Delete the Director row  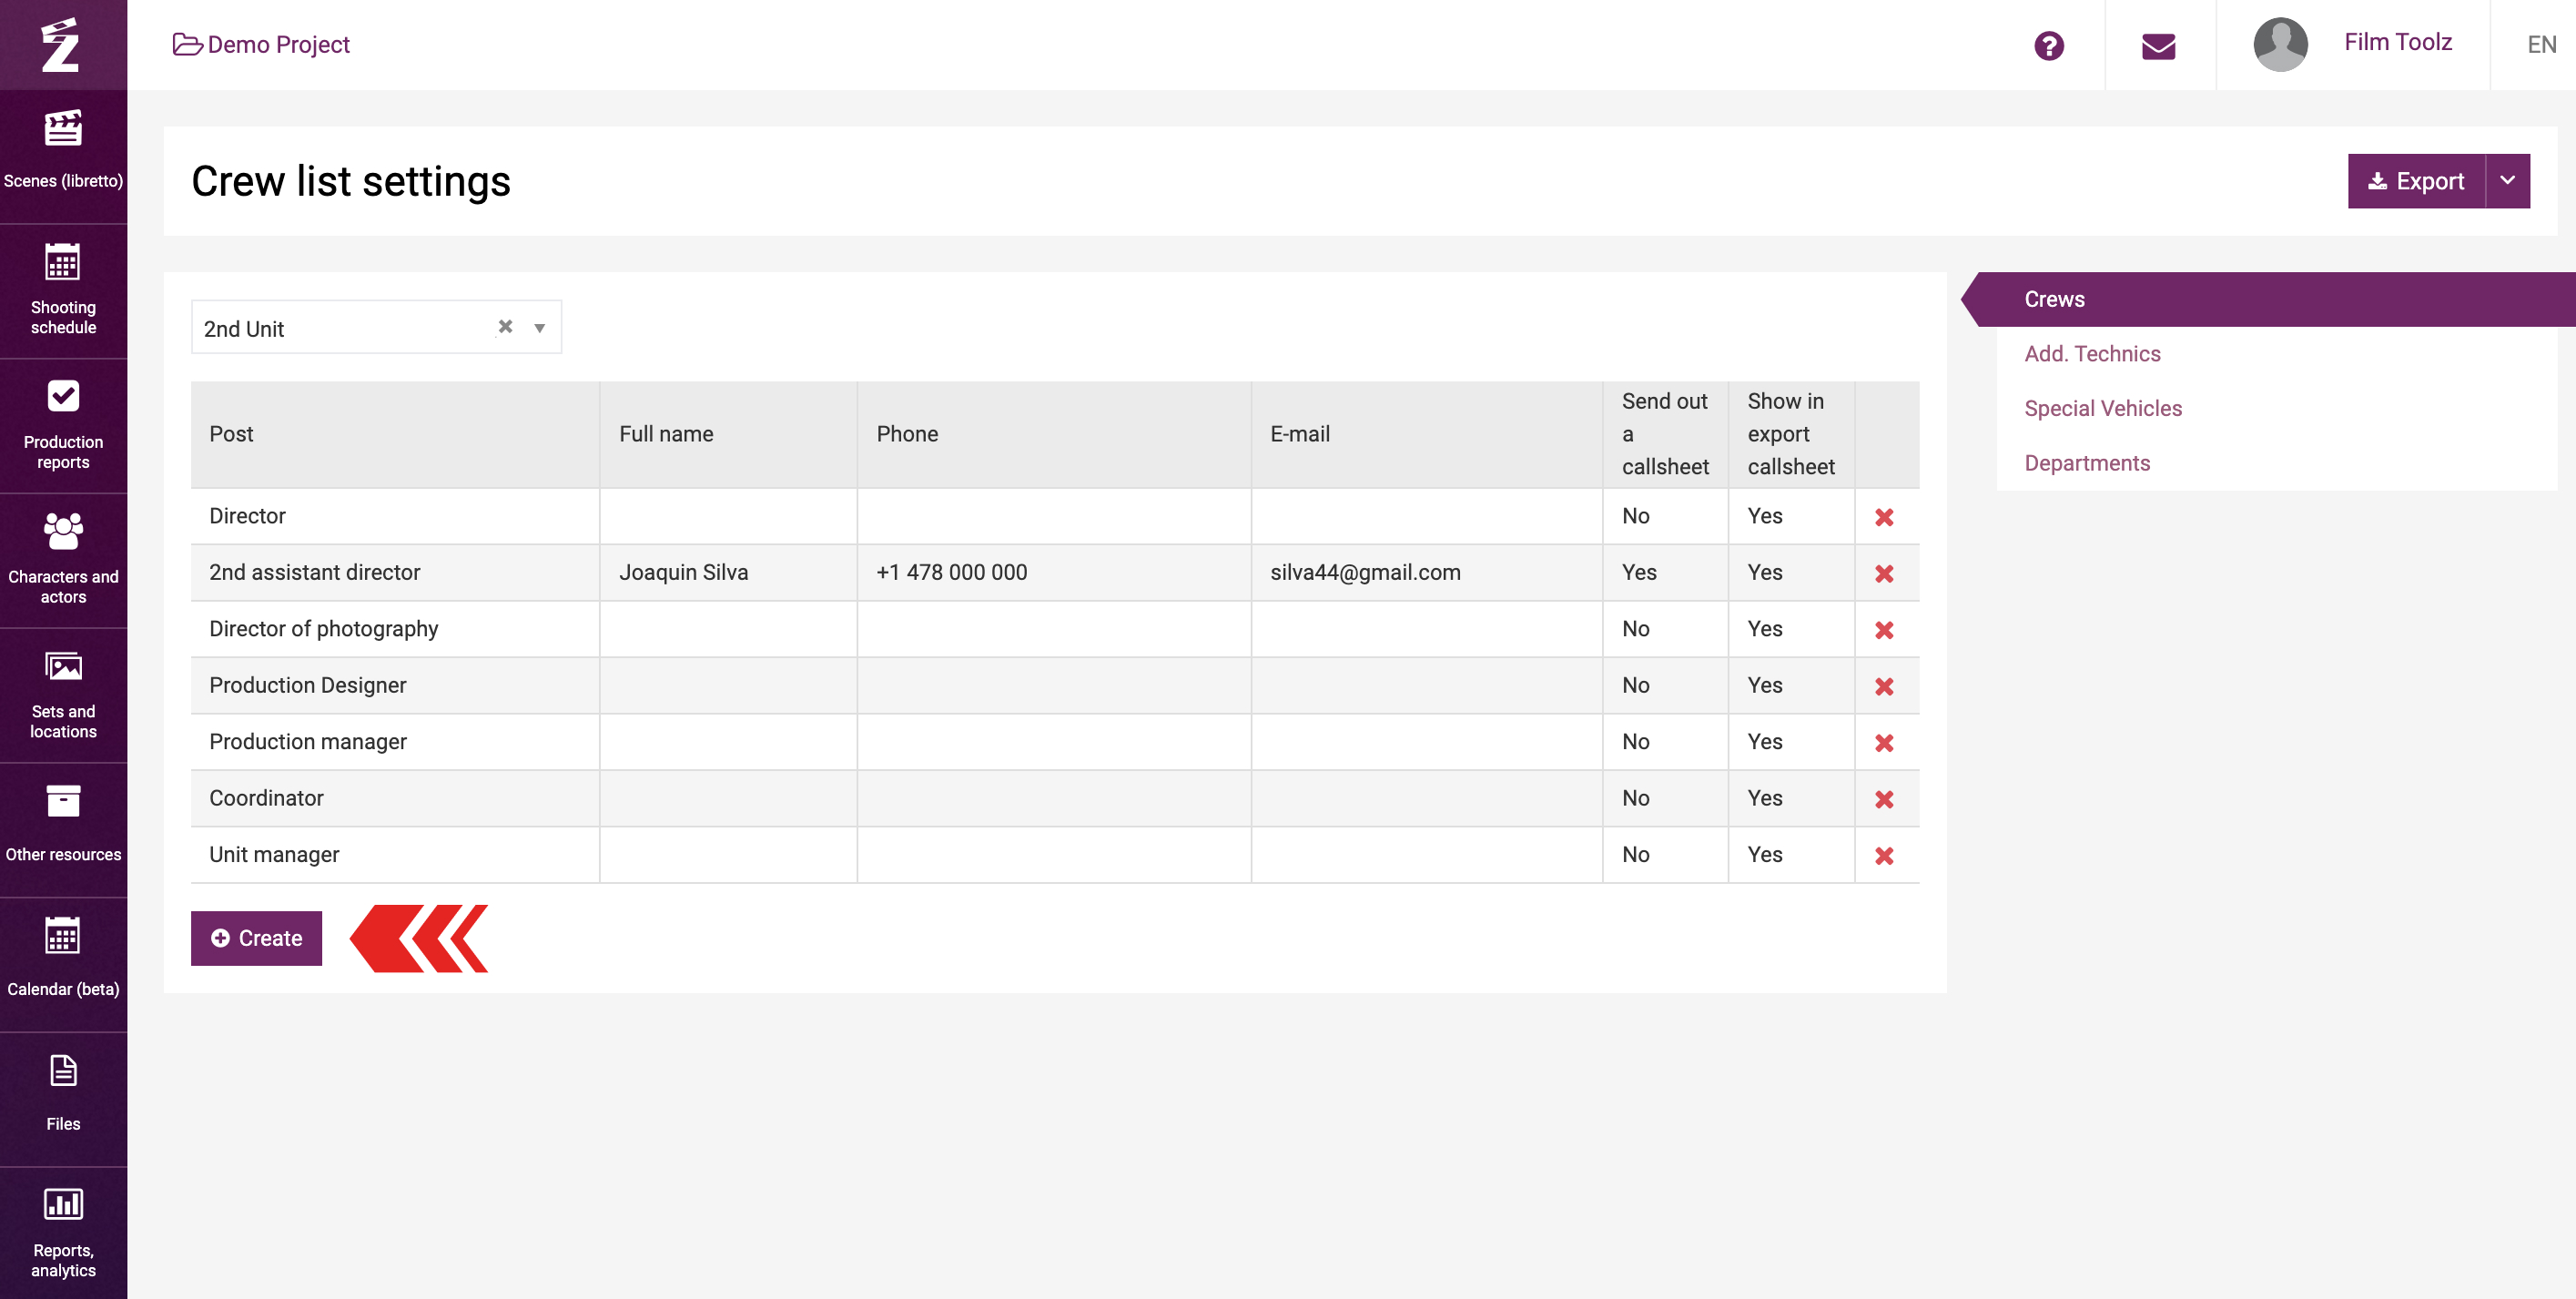coord(1884,517)
